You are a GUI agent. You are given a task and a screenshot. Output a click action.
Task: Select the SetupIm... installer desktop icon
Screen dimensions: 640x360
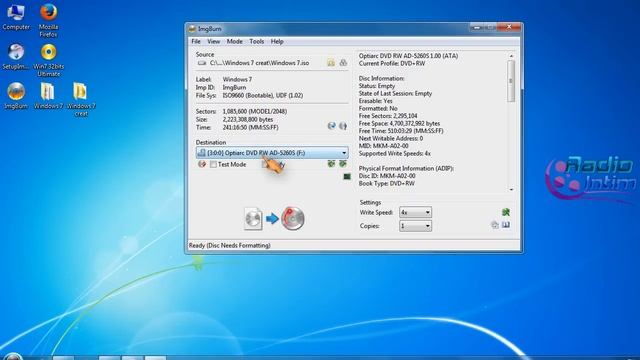(x=16, y=56)
